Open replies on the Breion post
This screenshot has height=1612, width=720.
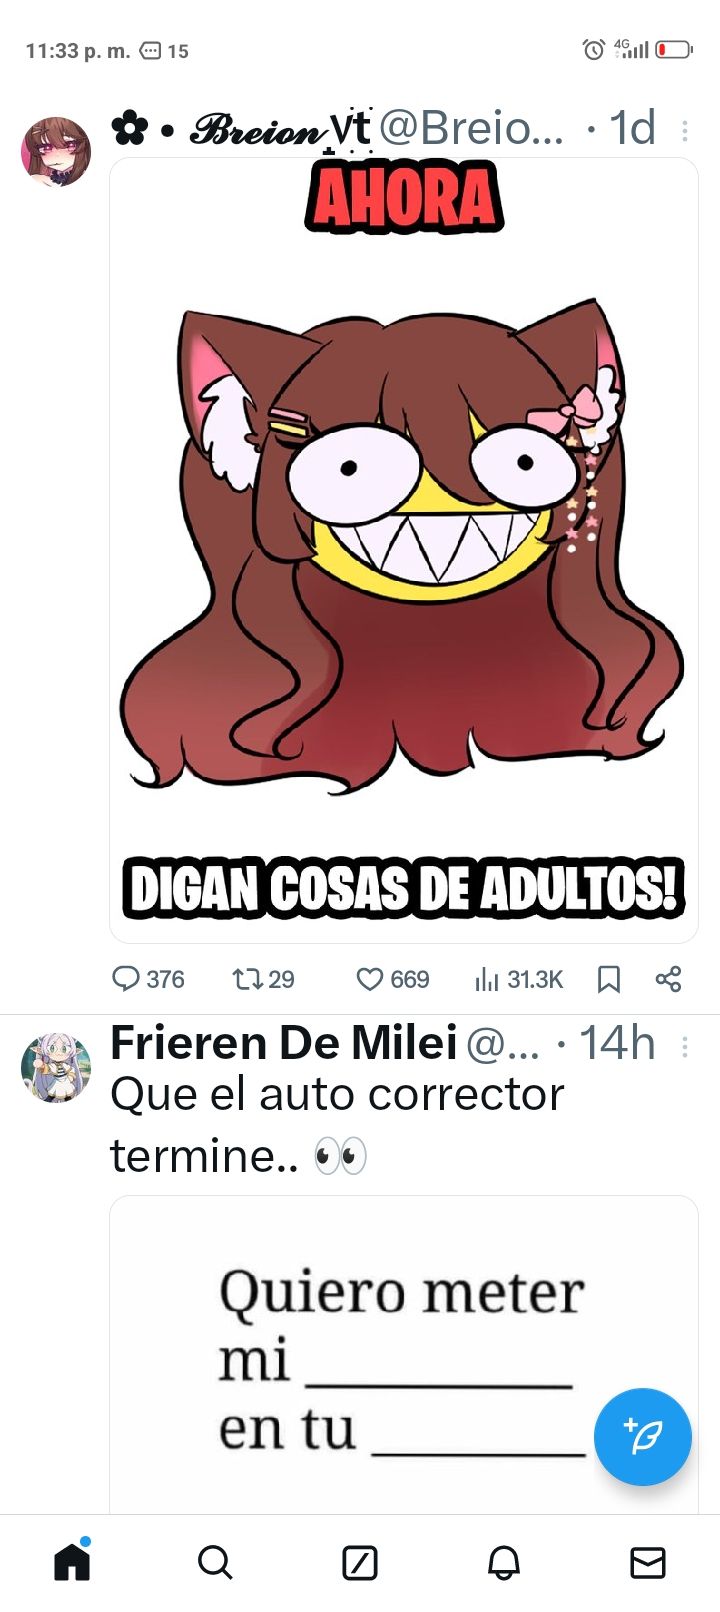click(147, 979)
